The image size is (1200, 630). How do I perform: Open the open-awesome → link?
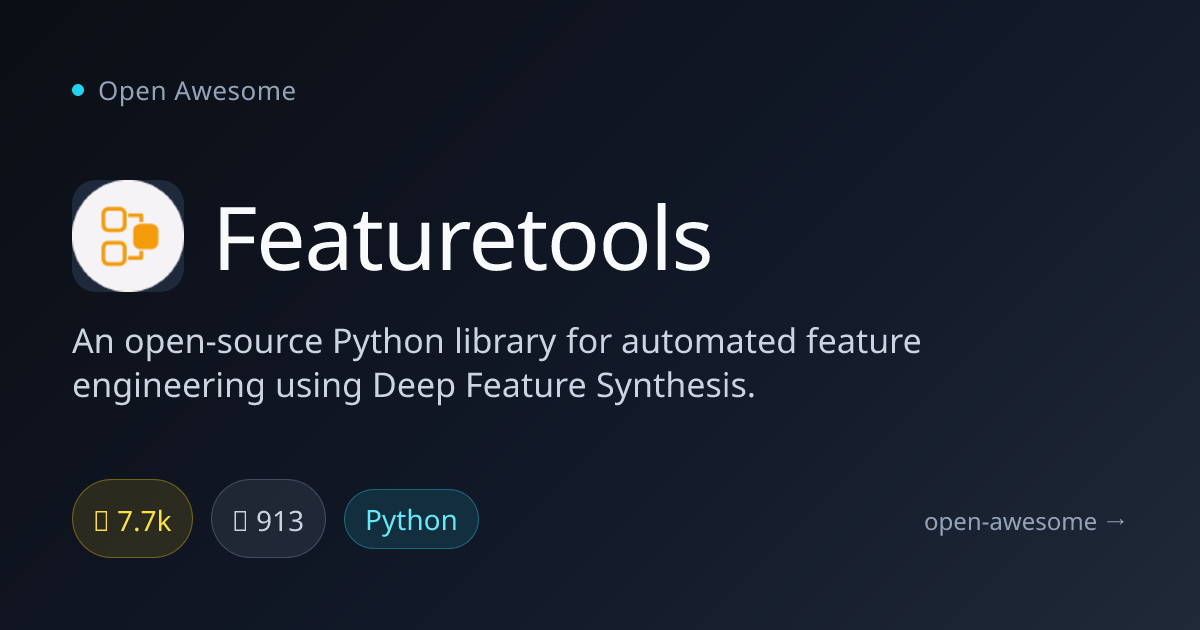(x=1026, y=521)
